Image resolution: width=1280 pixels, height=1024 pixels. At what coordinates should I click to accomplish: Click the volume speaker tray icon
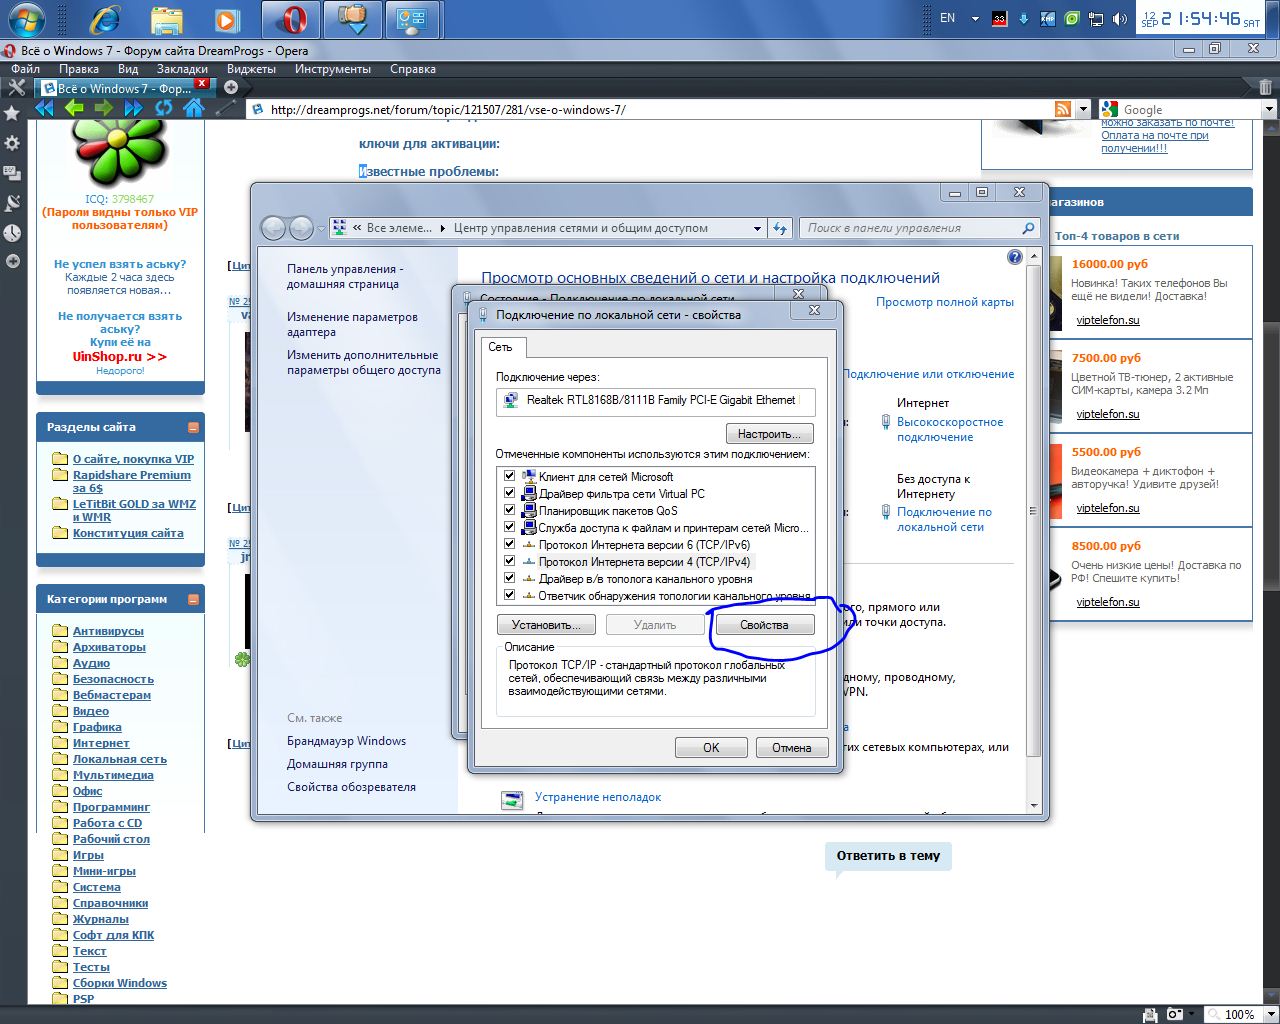pyautogui.click(x=1120, y=18)
